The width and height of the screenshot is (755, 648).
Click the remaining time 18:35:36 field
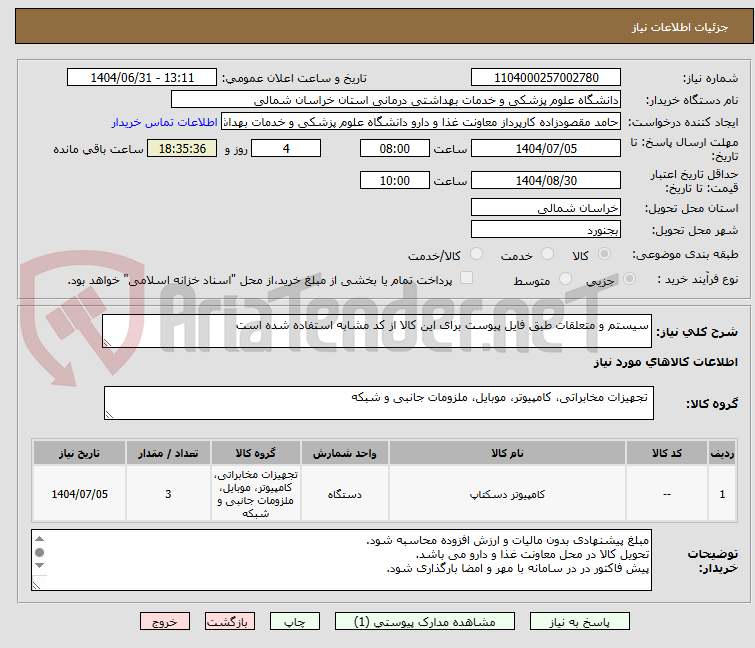[182, 148]
